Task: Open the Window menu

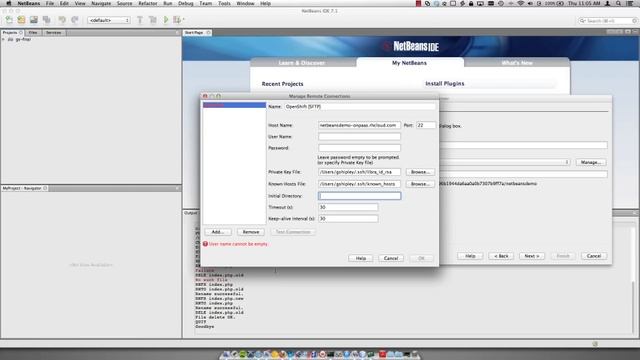Action: point(245,3)
